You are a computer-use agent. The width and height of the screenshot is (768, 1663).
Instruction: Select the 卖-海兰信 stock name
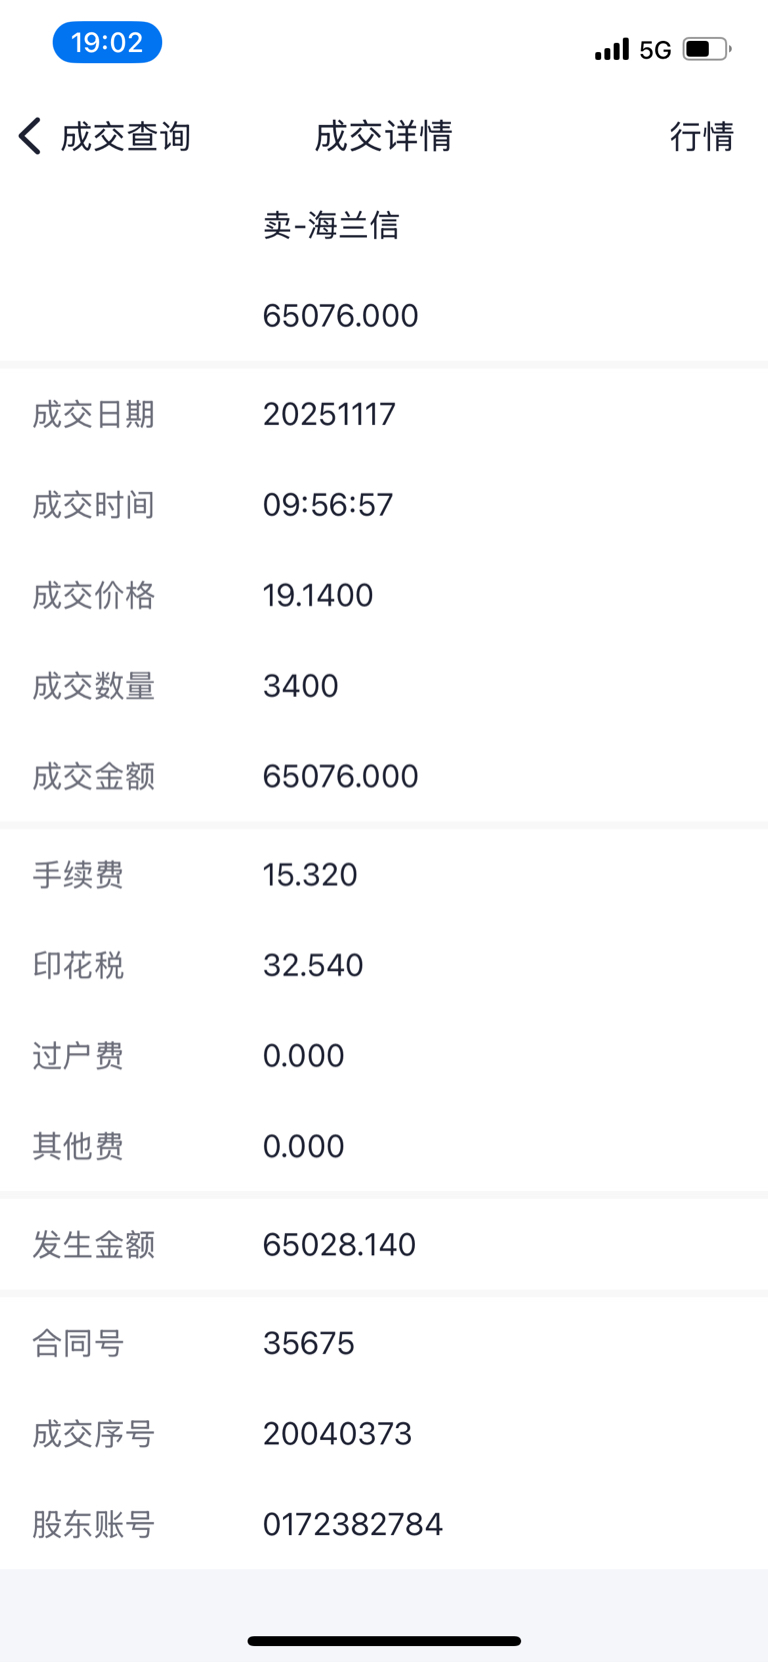tap(331, 225)
